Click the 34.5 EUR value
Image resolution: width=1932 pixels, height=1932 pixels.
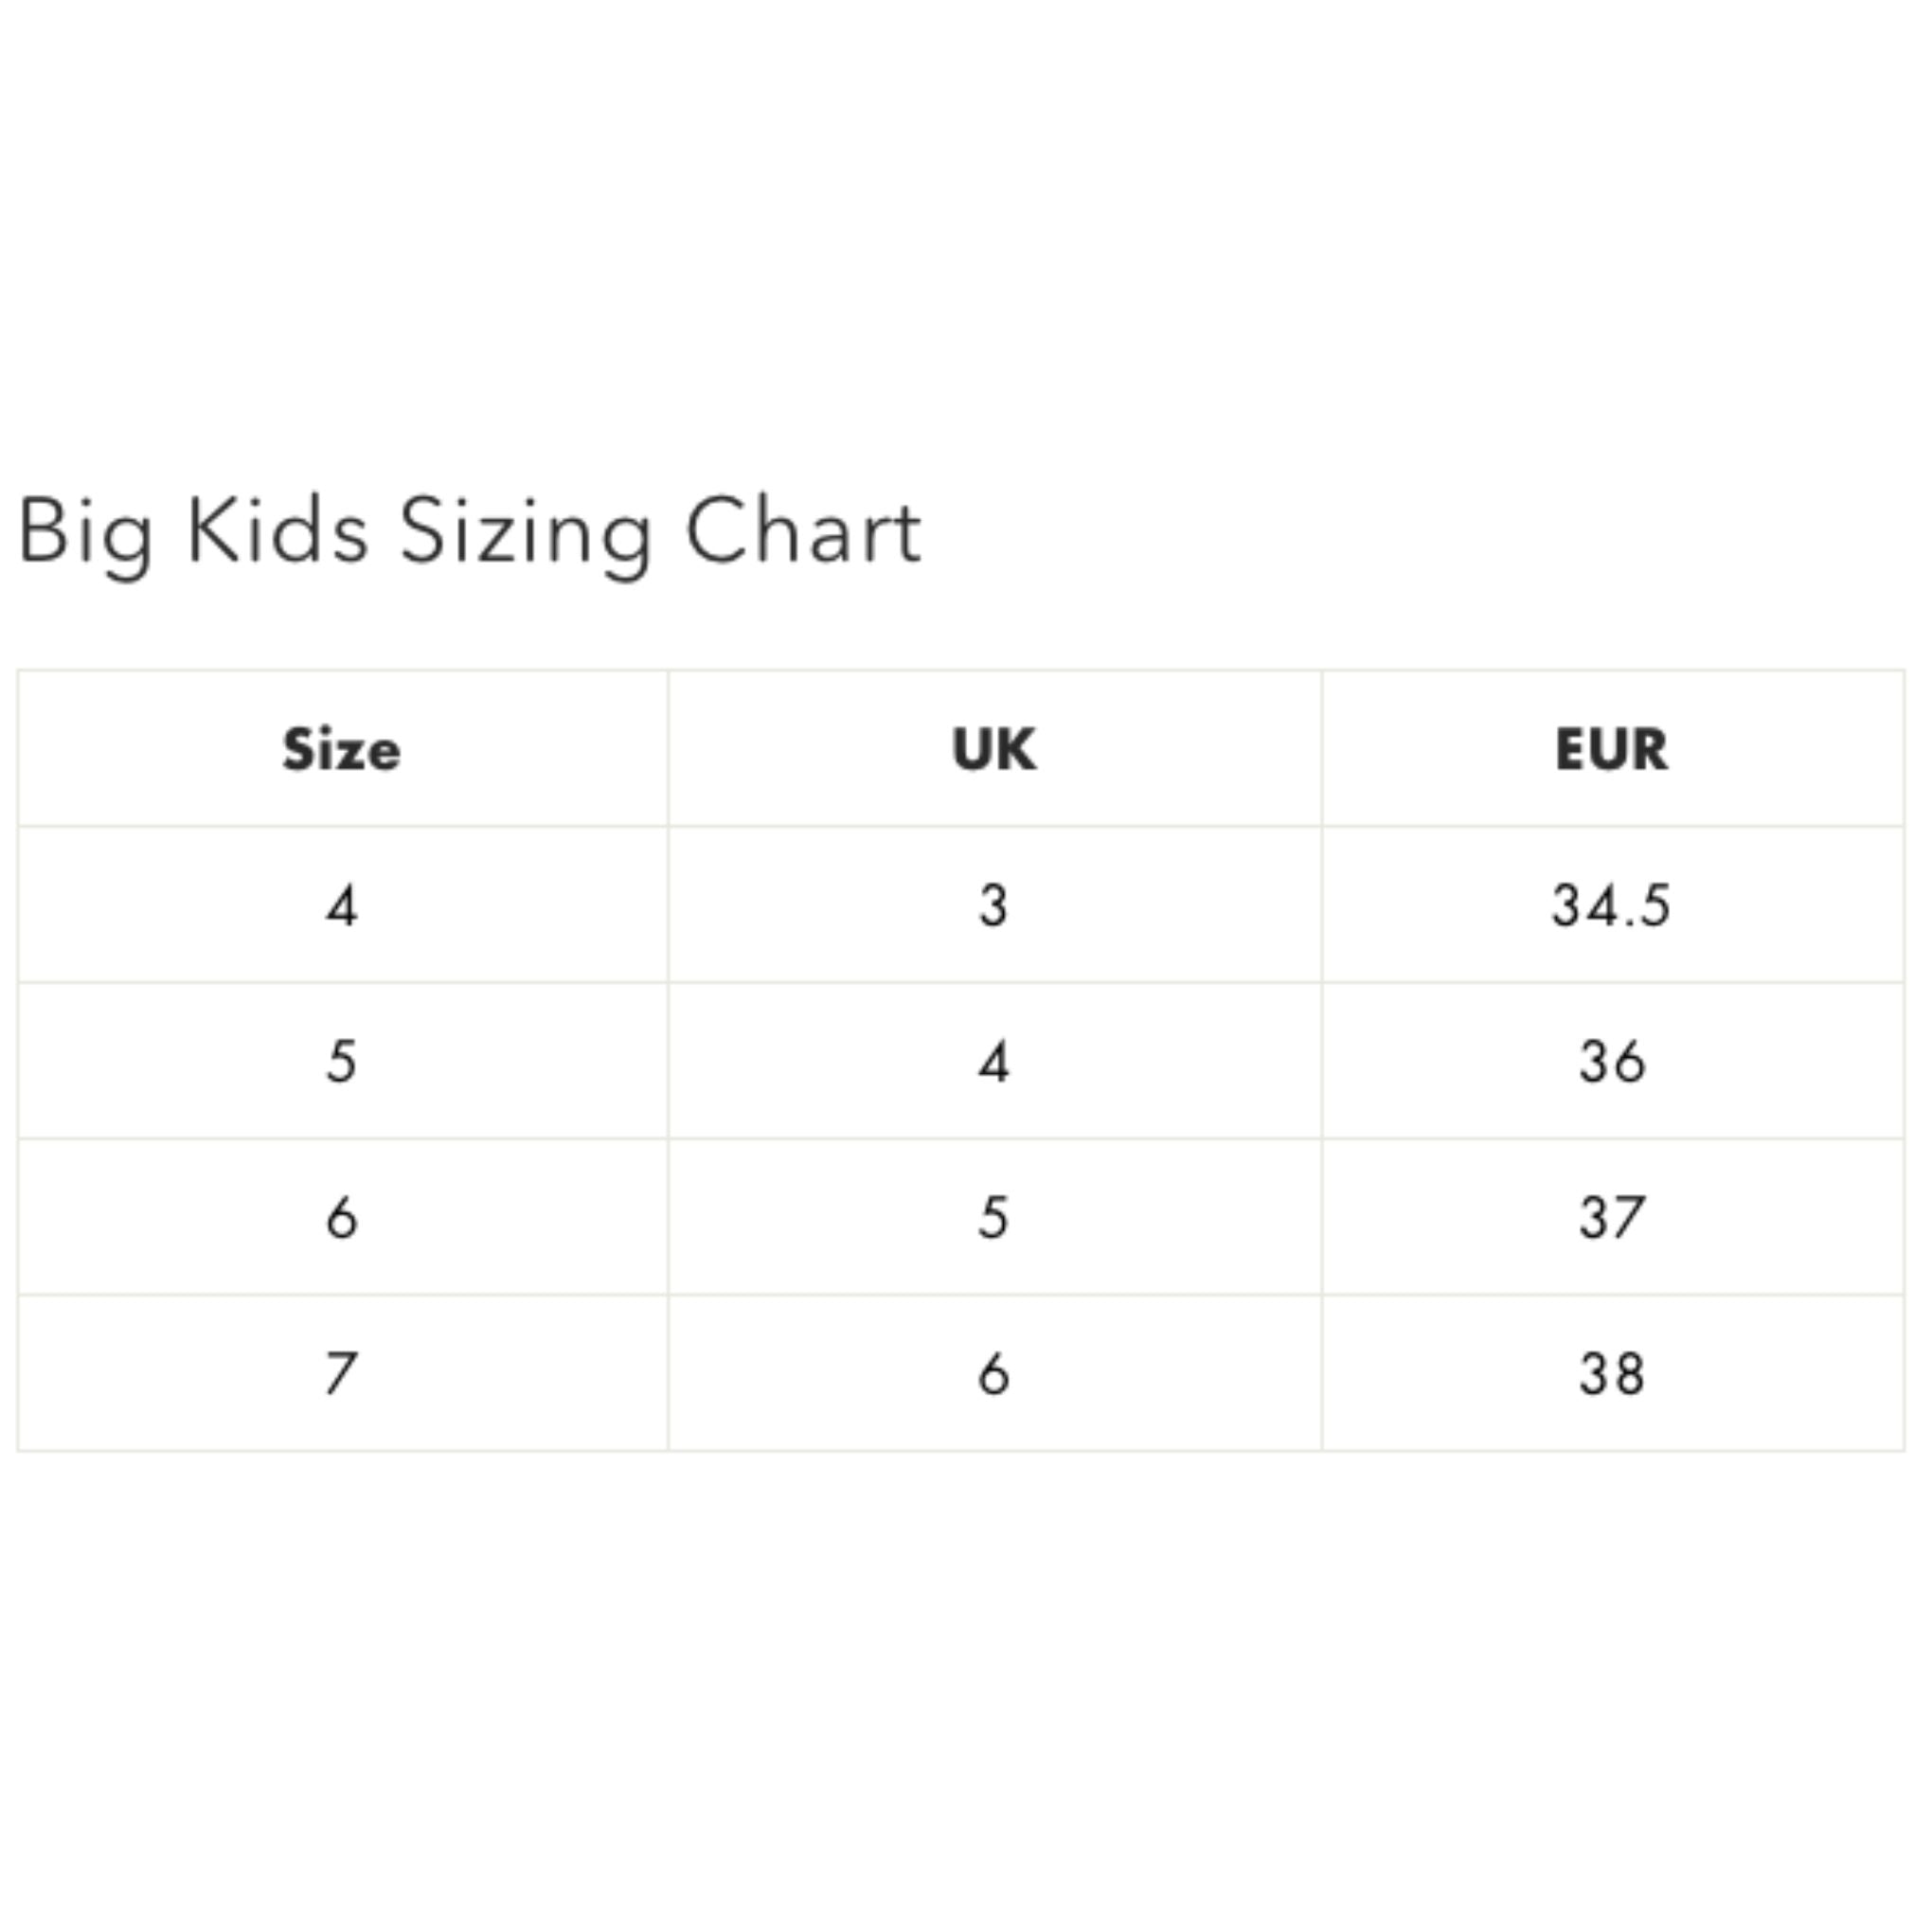pyautogui.click(x=1611, y=906)
